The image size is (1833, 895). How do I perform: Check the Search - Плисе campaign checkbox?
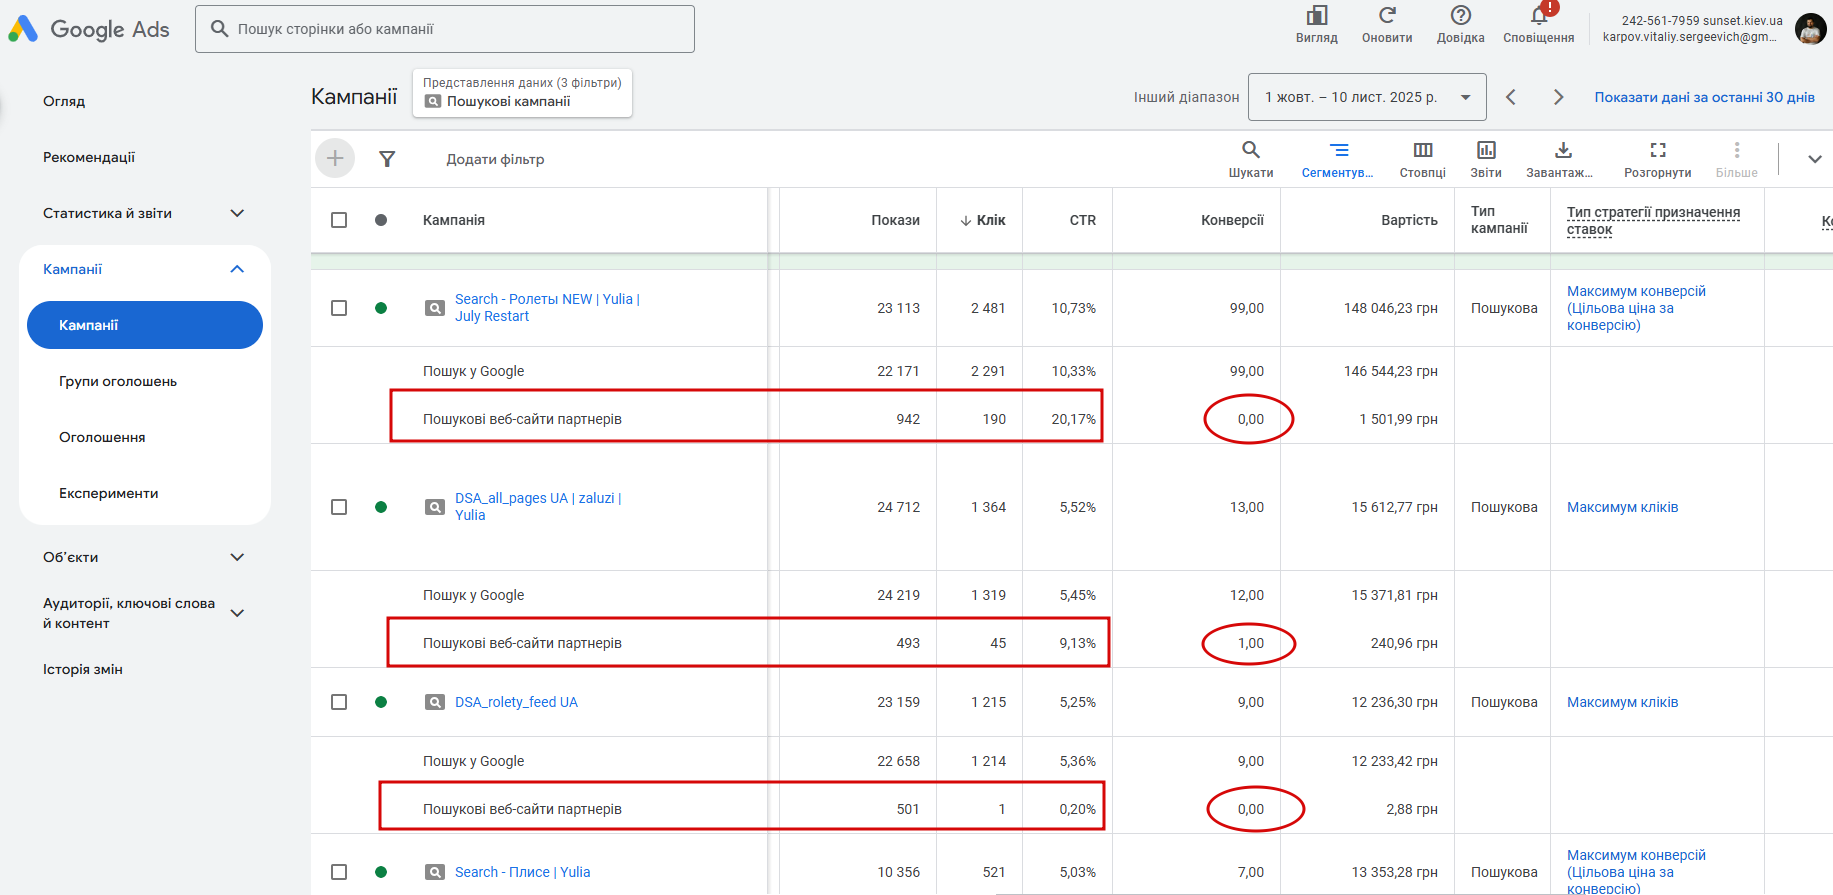[339, 872]
